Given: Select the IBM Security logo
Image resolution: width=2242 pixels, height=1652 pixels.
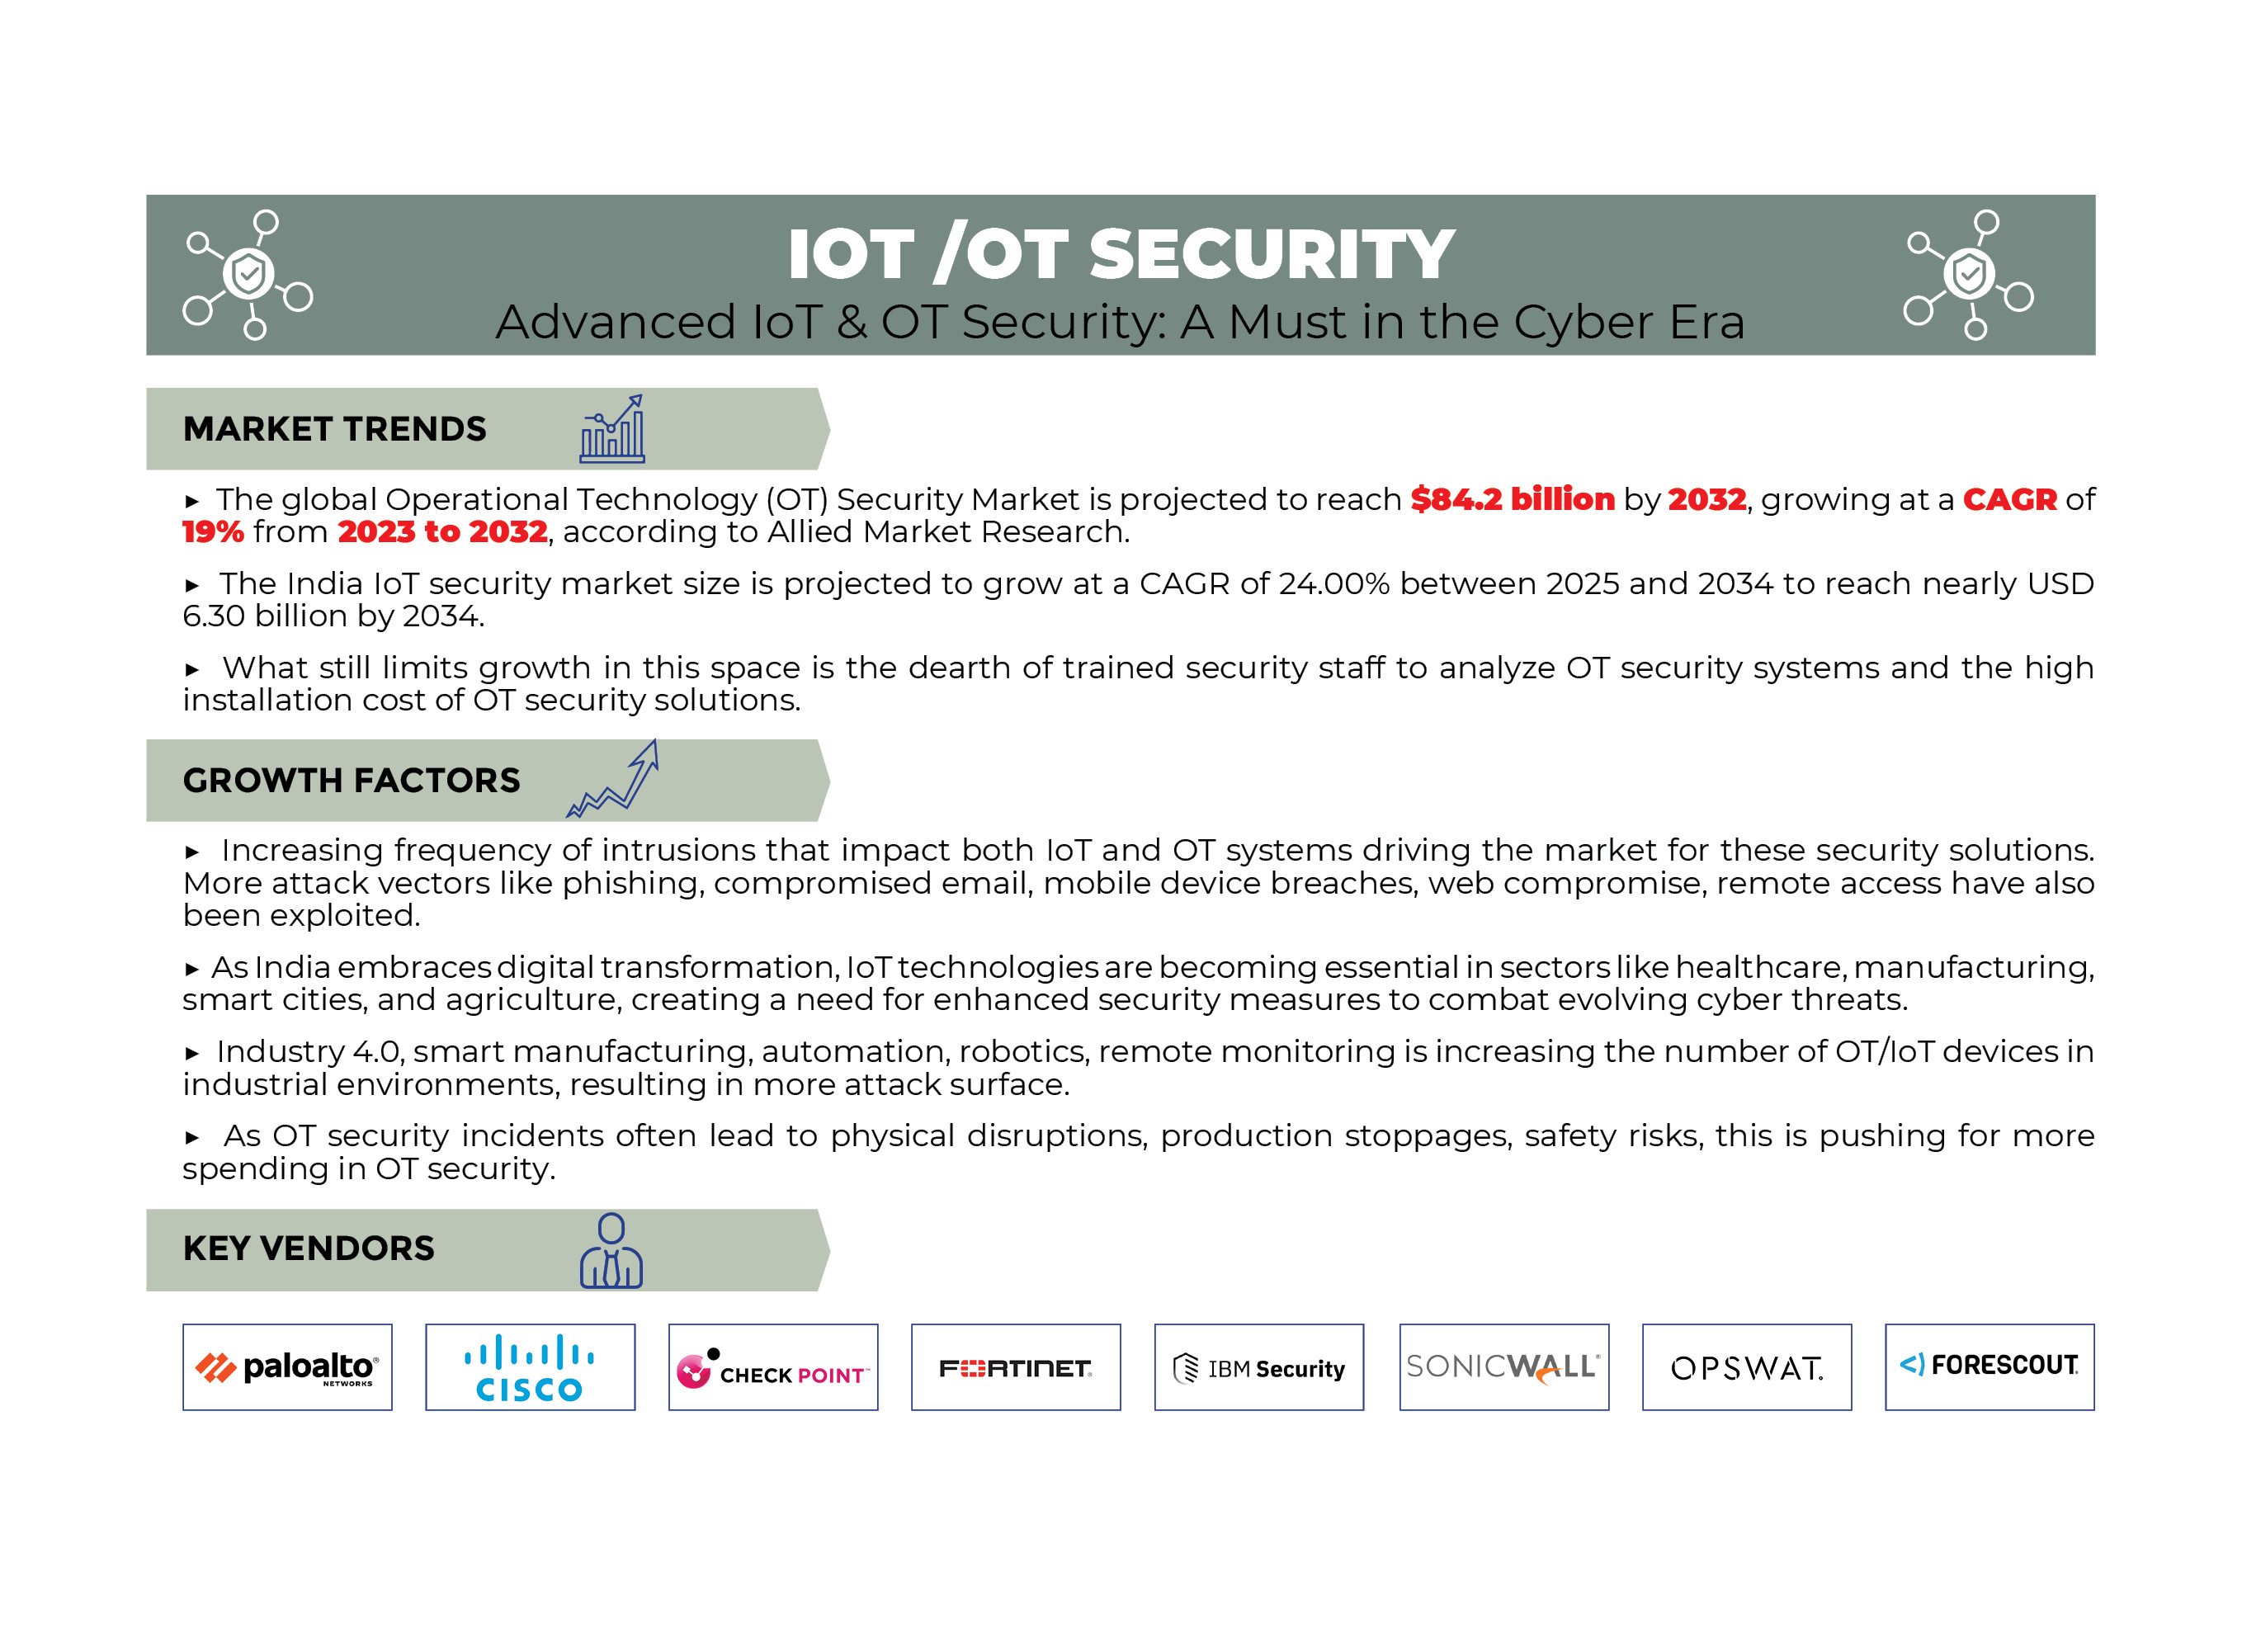Looking at the screenshot, I should click(1258, 1367).
